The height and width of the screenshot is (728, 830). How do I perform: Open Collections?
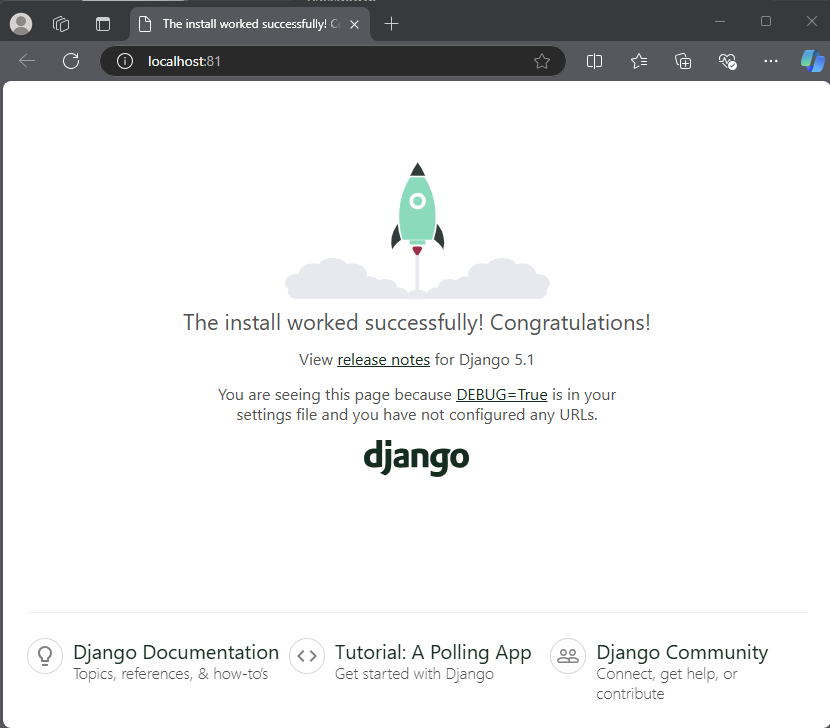683,61
